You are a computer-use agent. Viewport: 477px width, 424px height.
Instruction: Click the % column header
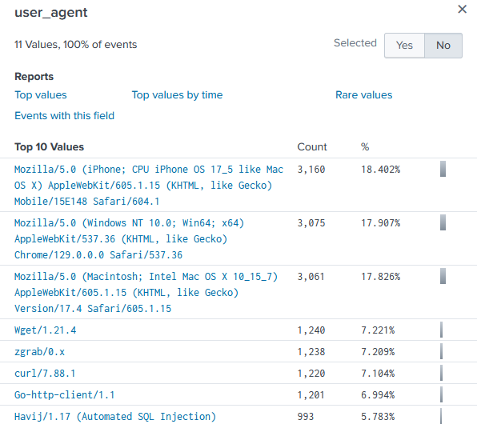pyautogui.click(x=365, y=147)
